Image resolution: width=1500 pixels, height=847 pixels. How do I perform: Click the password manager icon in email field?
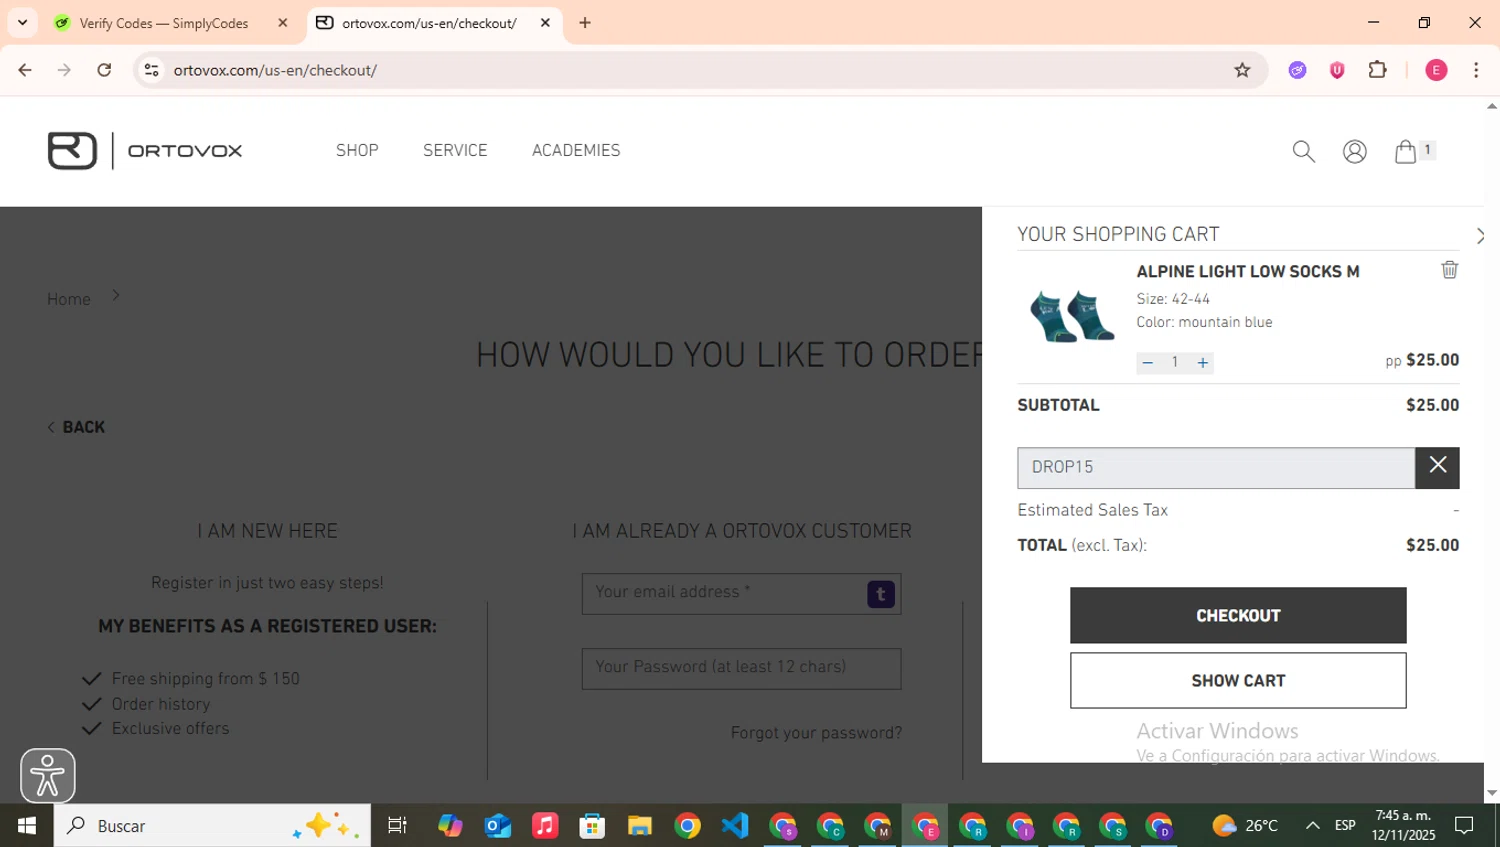click(881, 594)
